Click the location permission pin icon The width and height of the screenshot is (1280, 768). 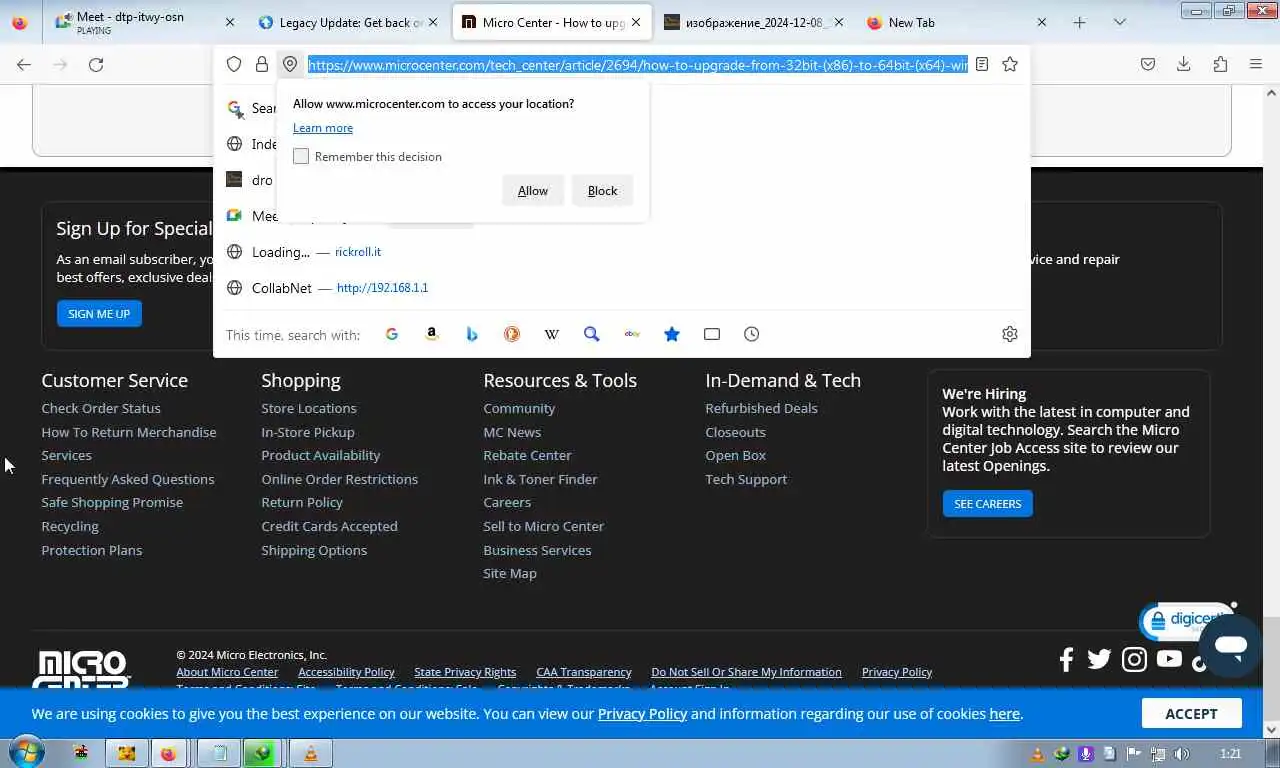click(290, 64)
